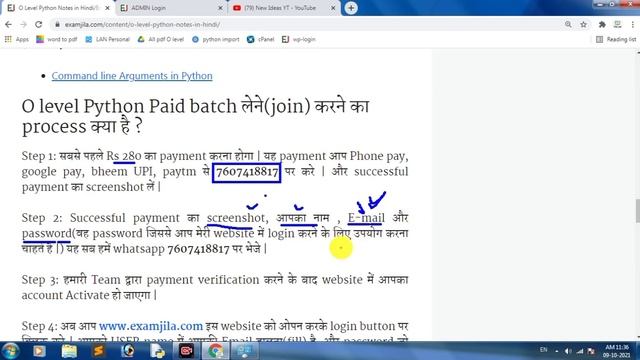Open File Explorer from the taskbar
Screen dimensions: 640x360
click(69, 351)
